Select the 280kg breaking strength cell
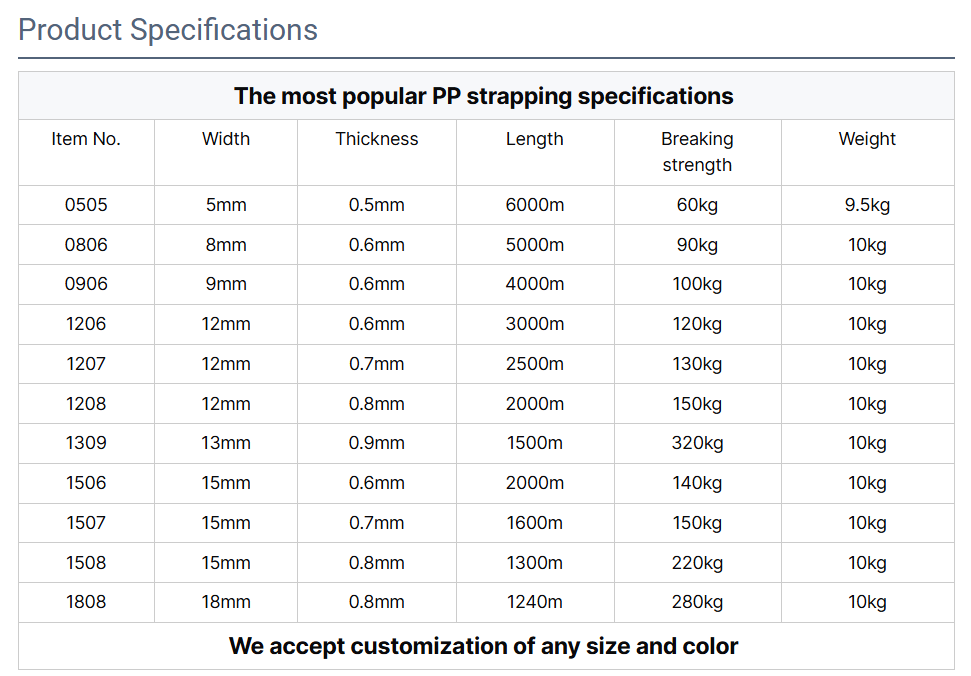This screenshot has height=676, width=971. pyautogui.click(x=697, y=602)
